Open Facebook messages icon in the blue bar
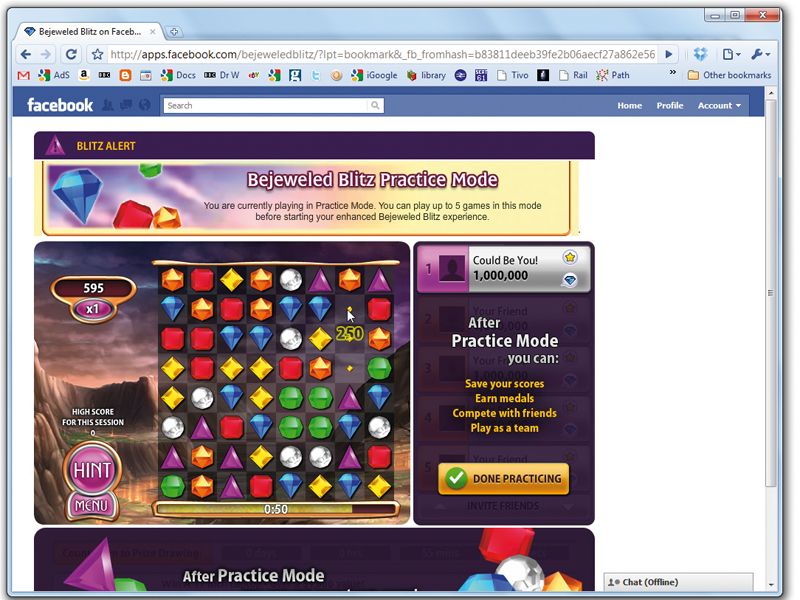Screen dimensions: 800x600 (x=124, y=104)
